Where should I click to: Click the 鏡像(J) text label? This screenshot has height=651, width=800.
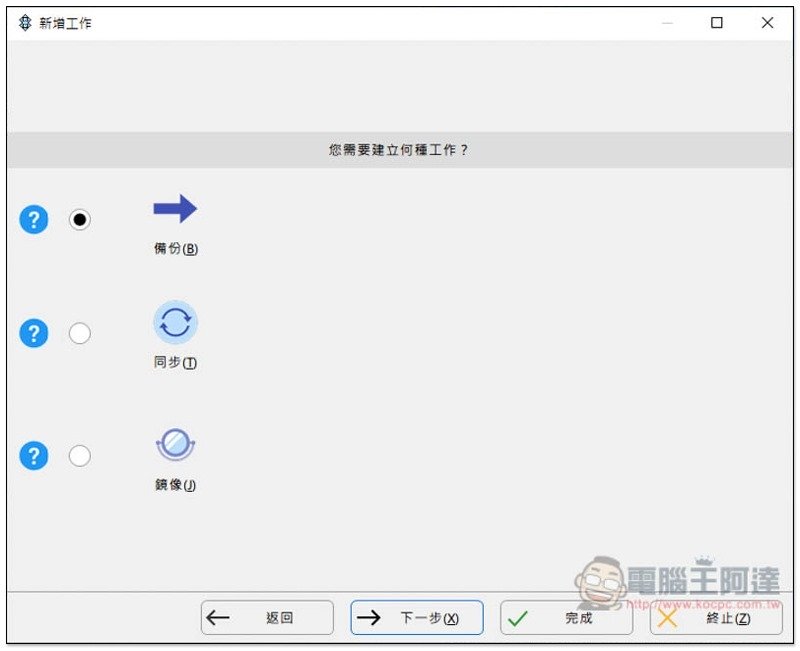pyautogui.click(x=176, y=485)
